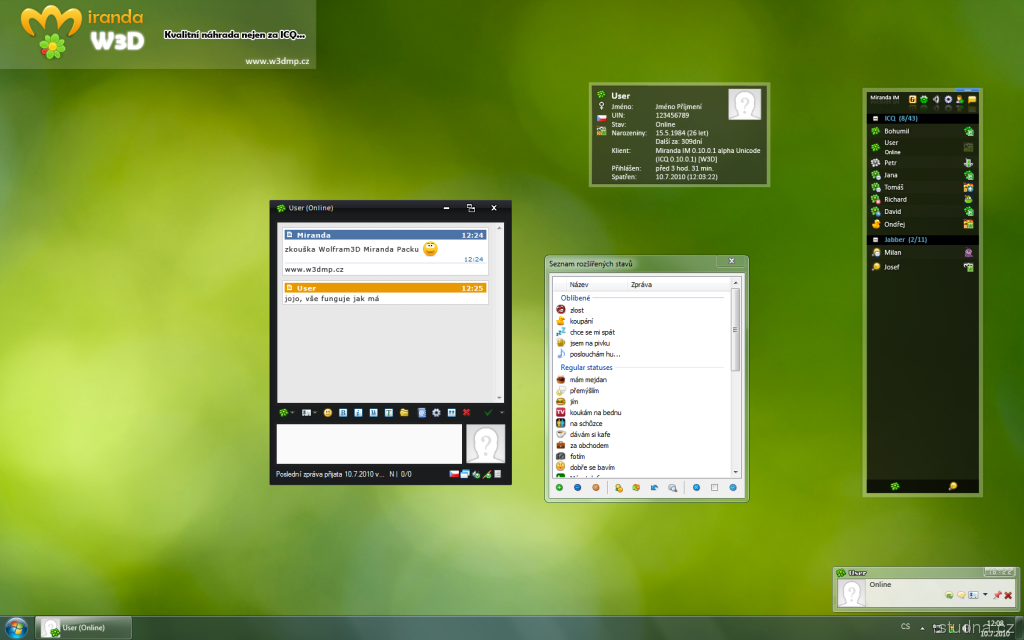1024x640 pixels.
Task: Select the 'koukám na bednu' status
Action: click(x=594, y=412)
